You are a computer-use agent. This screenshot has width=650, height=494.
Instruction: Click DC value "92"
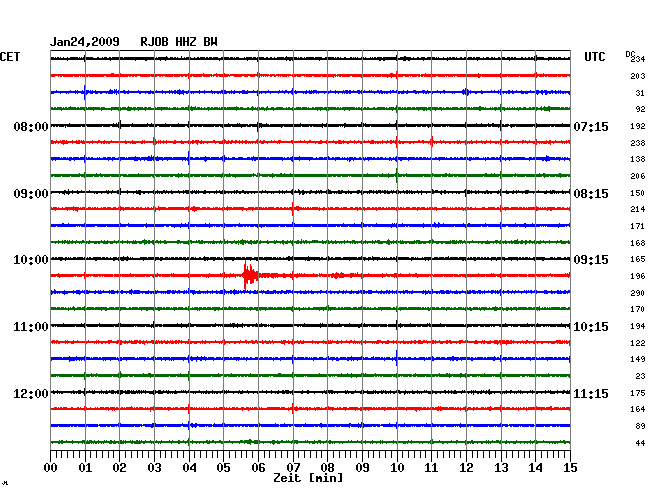[x=640, y=109]
